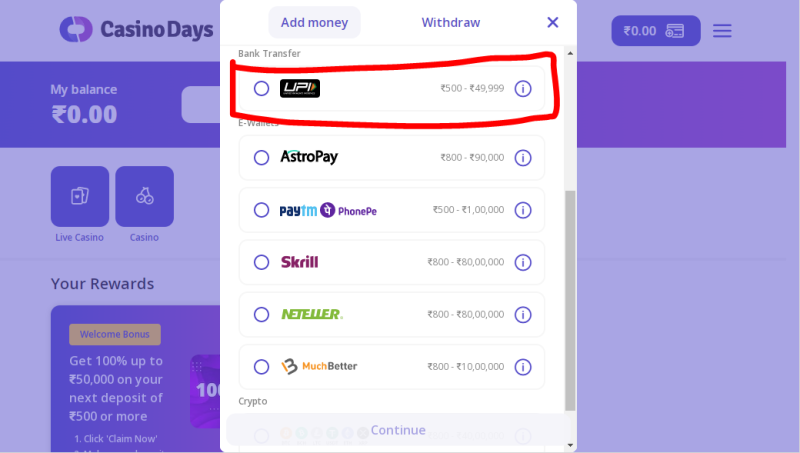Open ₹0.00 balance wallet button

[656, 31]
